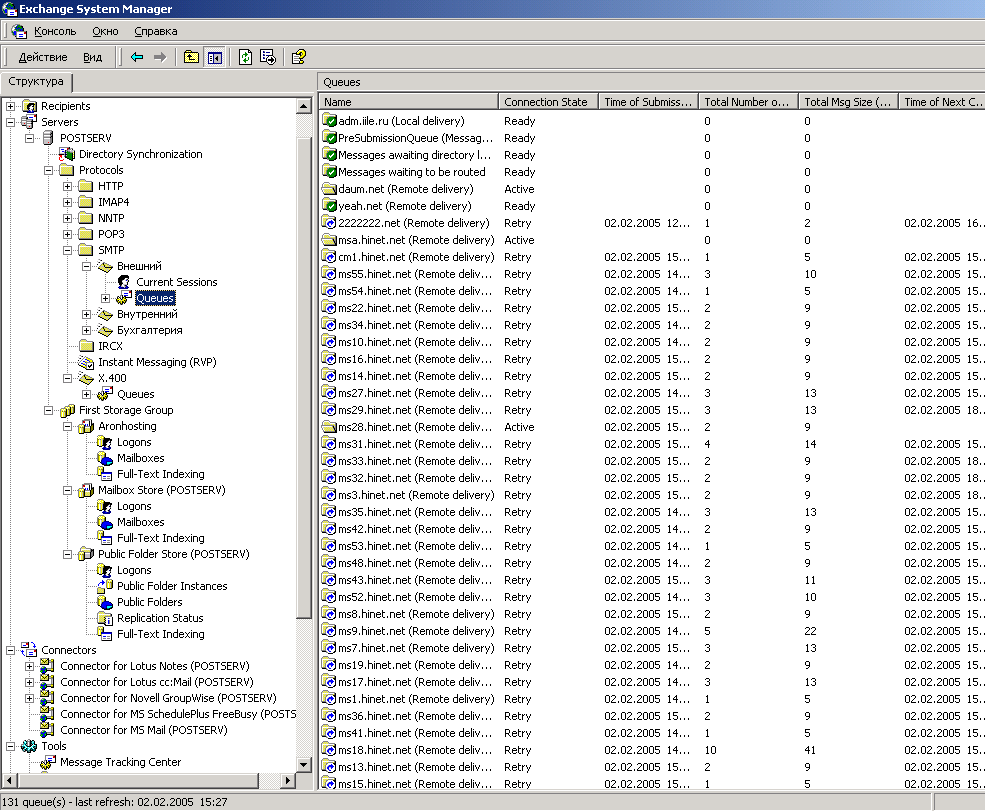Select the IRCX folder
This screenshot has width=985, height=811.
pyautogui.click(x=111, y=346)
